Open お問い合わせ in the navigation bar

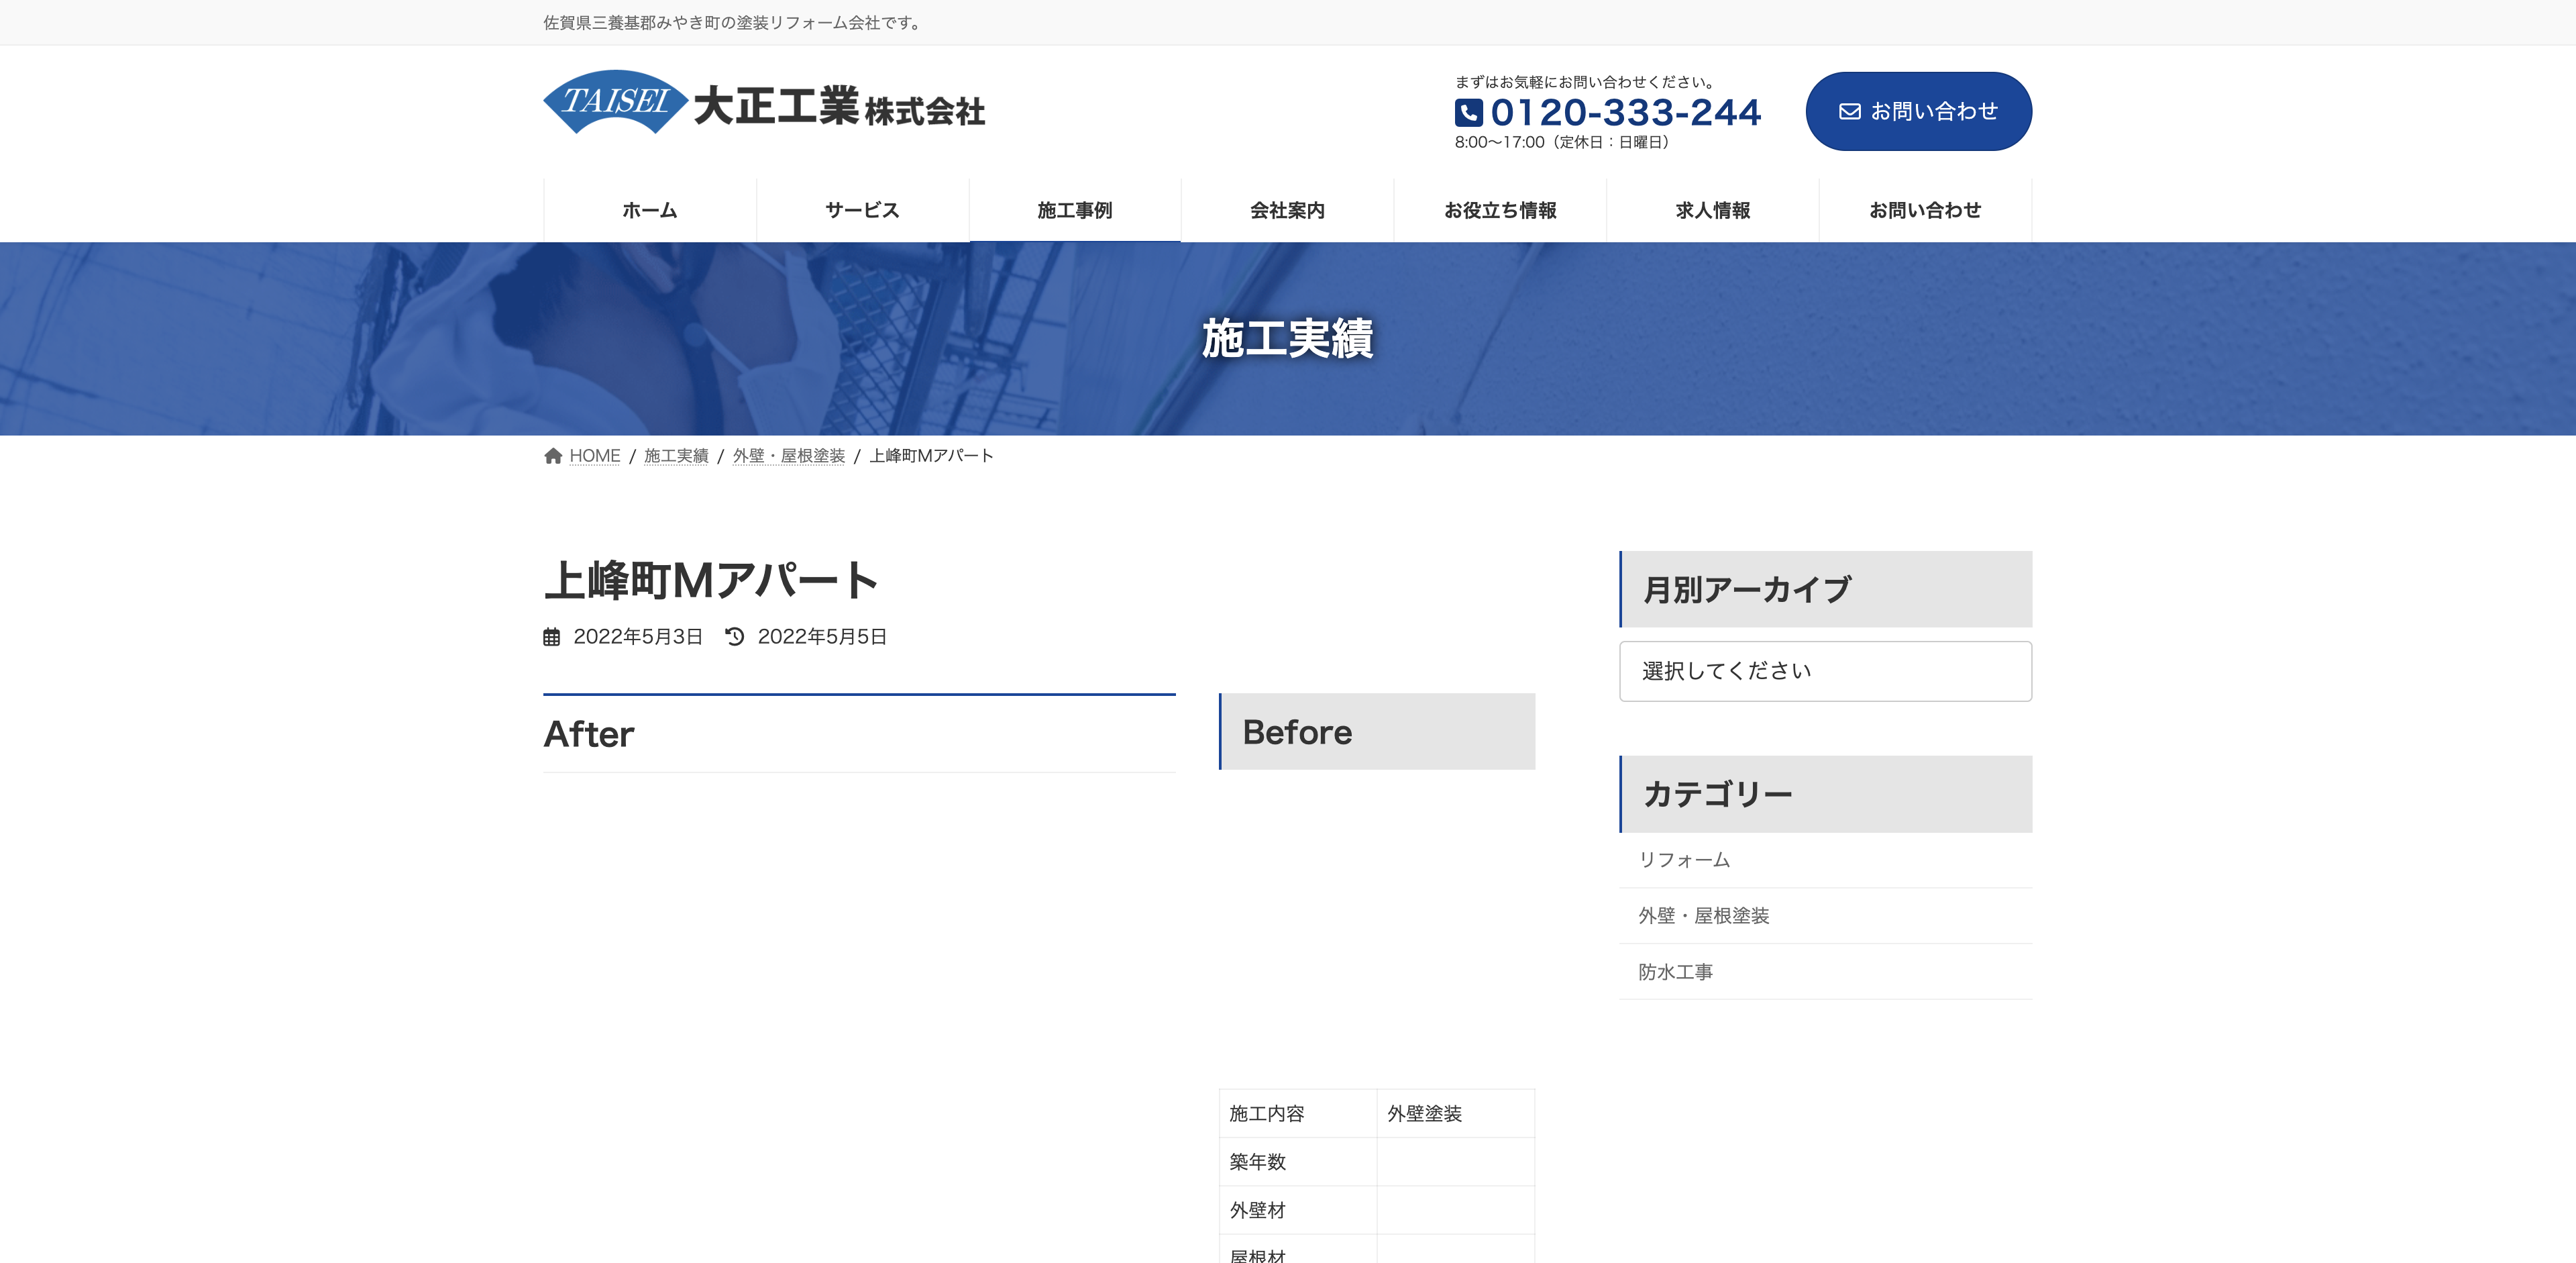pyautogui.click(x=1925, y=210)
